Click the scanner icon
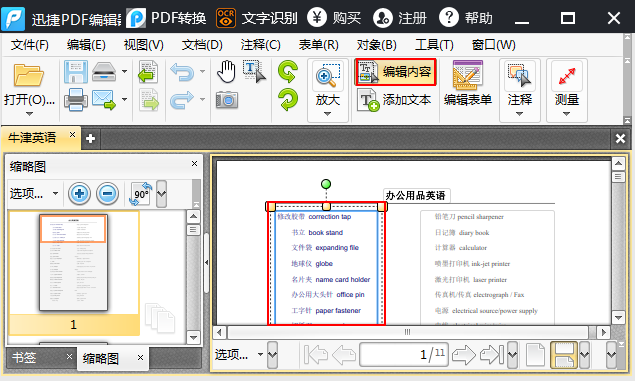 (104, 72)
